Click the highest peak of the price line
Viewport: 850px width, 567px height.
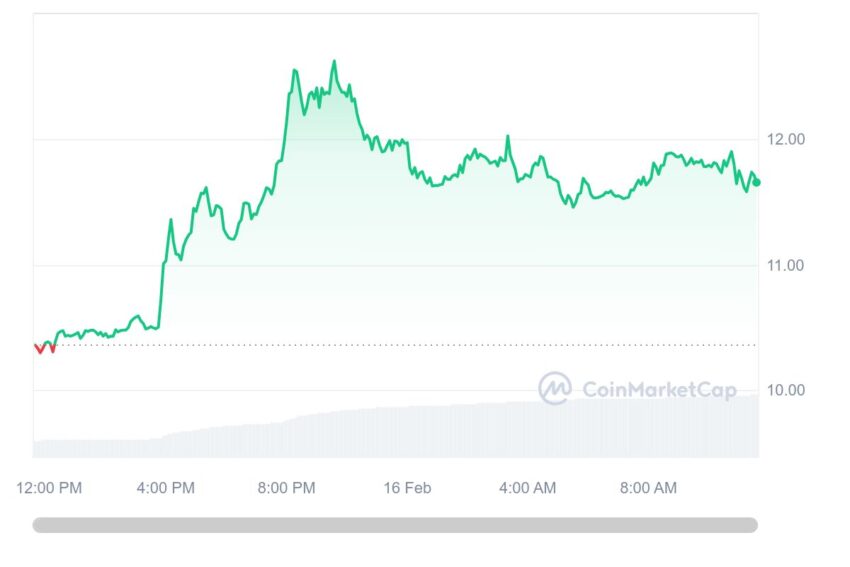point(334,61)
